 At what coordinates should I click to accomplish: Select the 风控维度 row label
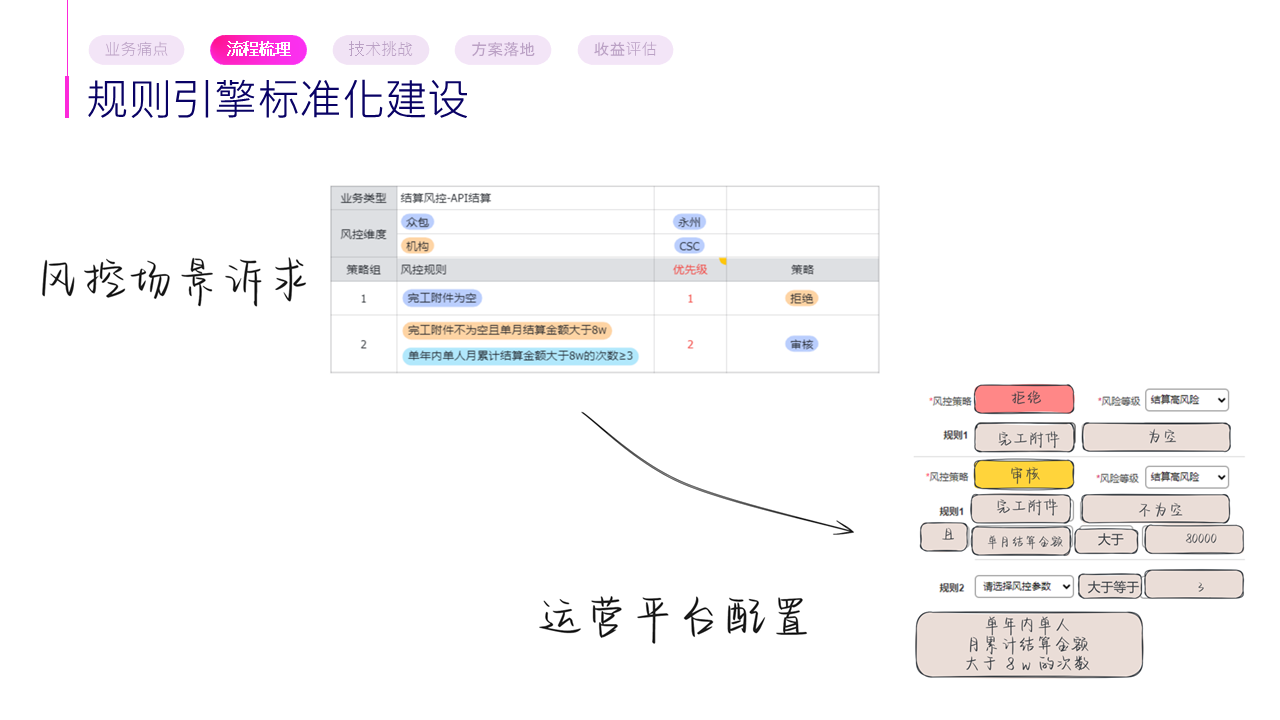[364, 234]
